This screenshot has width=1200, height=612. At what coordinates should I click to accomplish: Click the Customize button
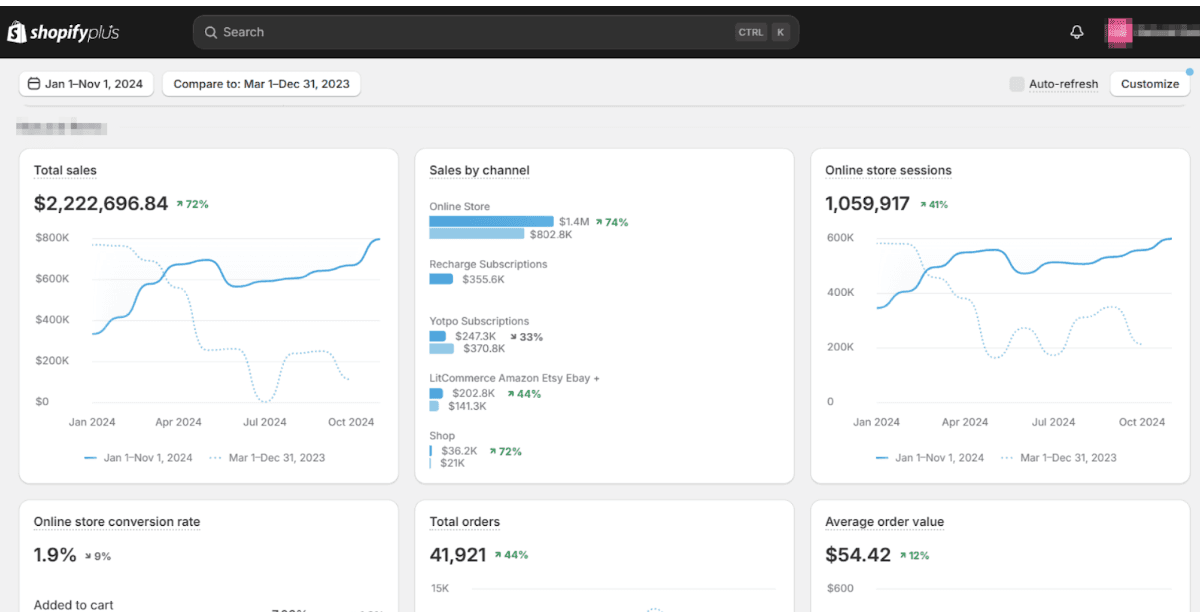click(x=1150, y=84)
